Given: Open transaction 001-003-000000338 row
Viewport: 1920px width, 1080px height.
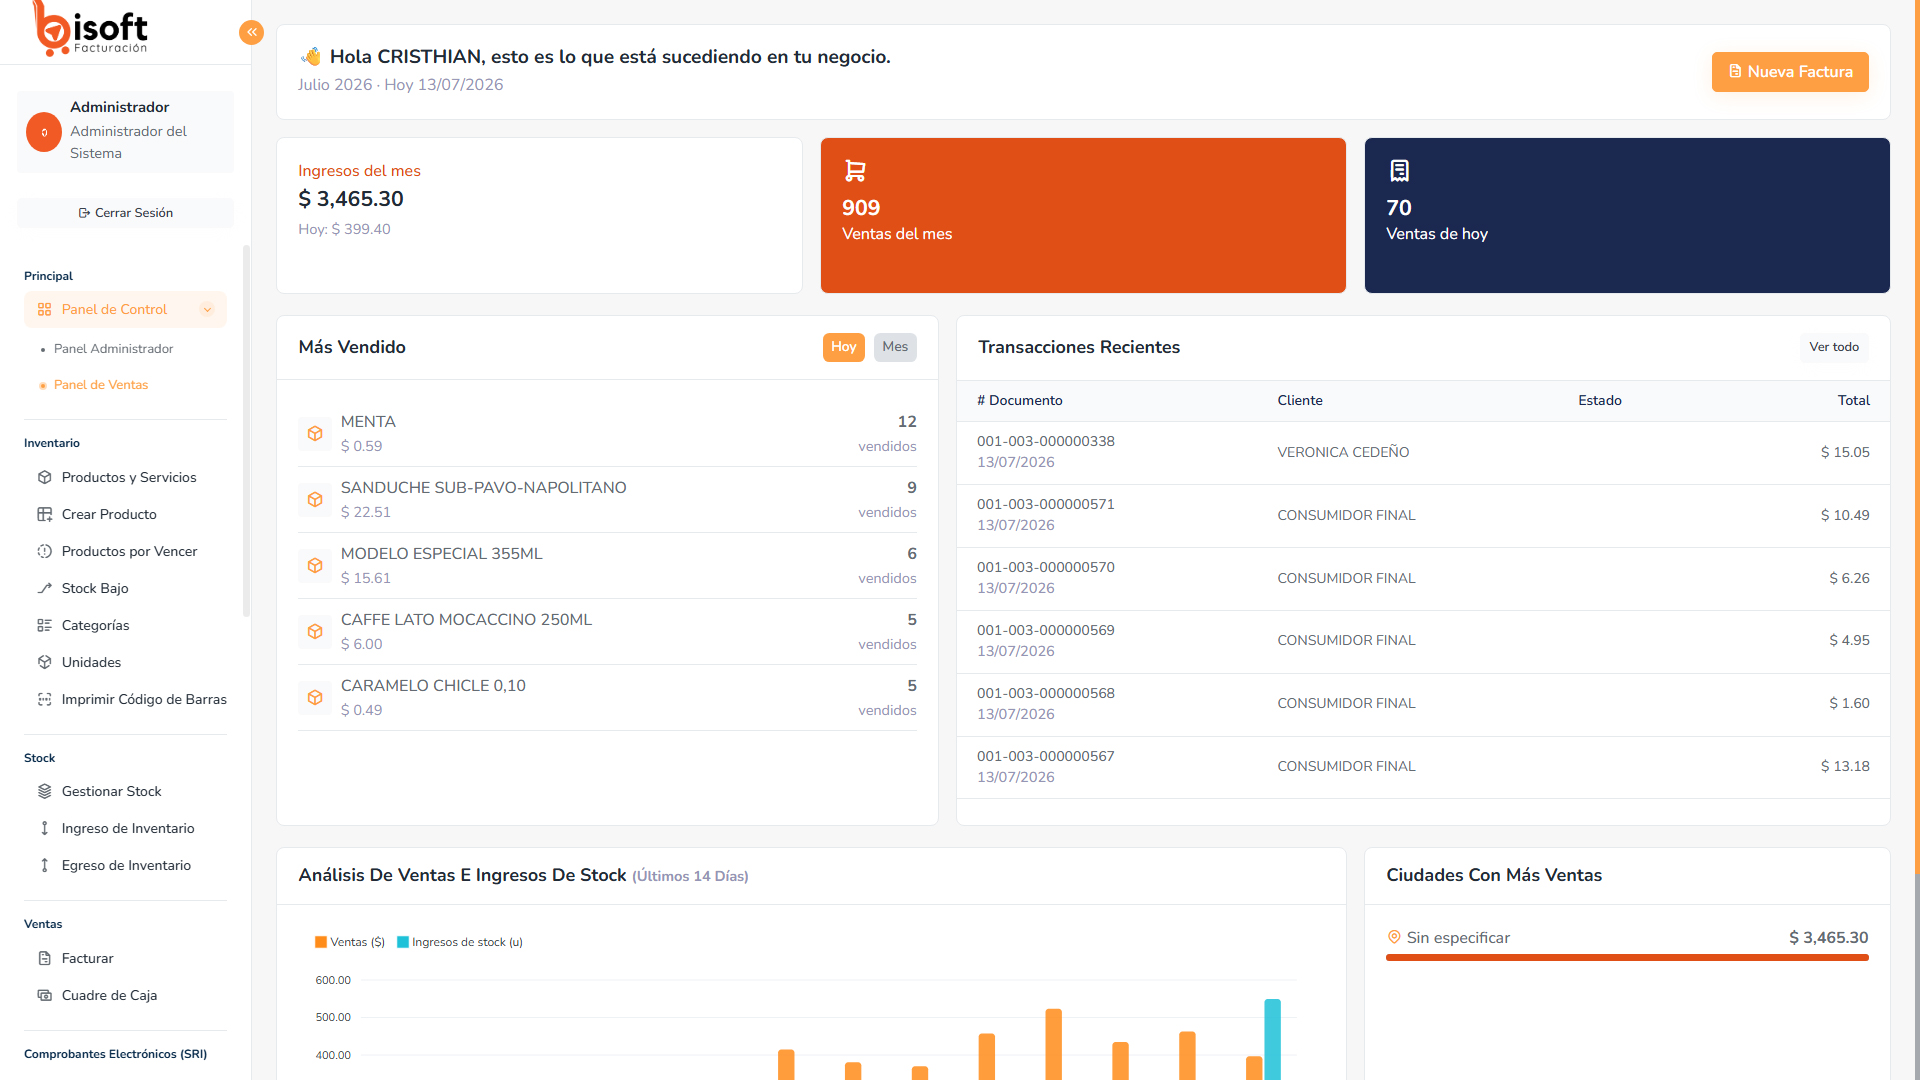Looking at the screenshot, I should click(1423, 452).
